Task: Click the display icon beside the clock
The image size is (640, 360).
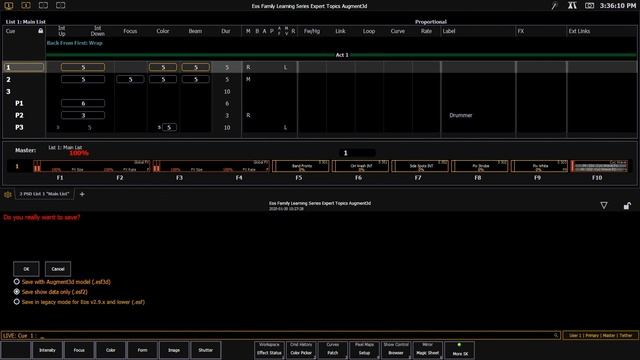Action: pyautogui.click(x=589, y=6)
